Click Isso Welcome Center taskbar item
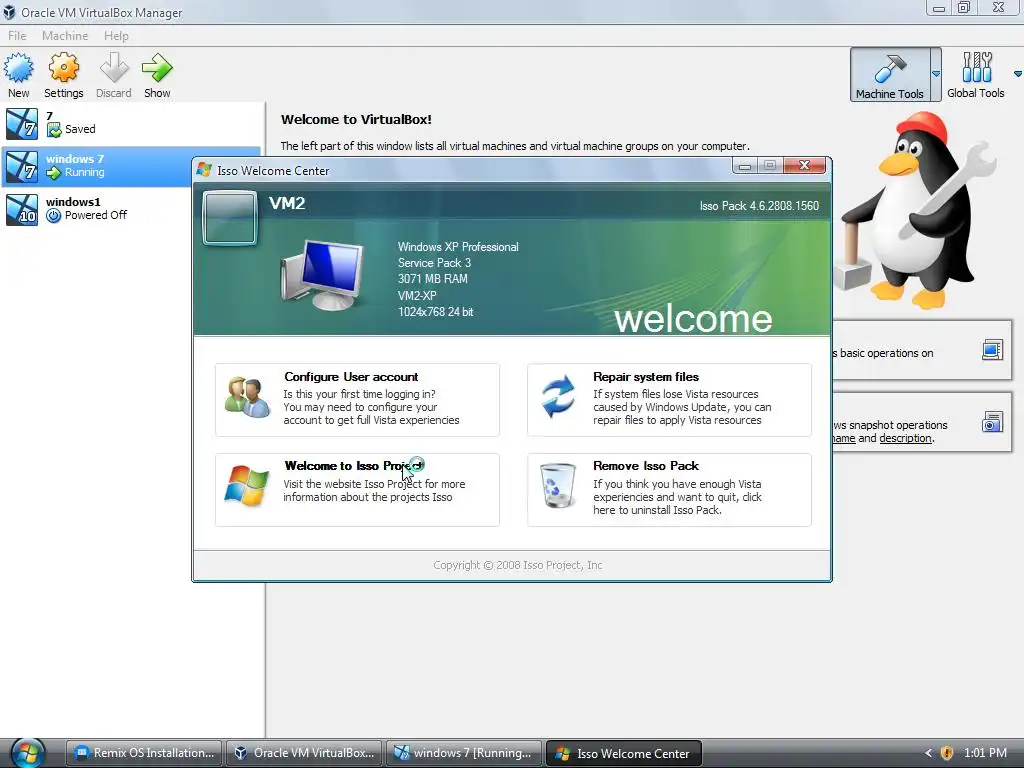The height and width of the screenshot is (768, 1024). click(624, 753)
